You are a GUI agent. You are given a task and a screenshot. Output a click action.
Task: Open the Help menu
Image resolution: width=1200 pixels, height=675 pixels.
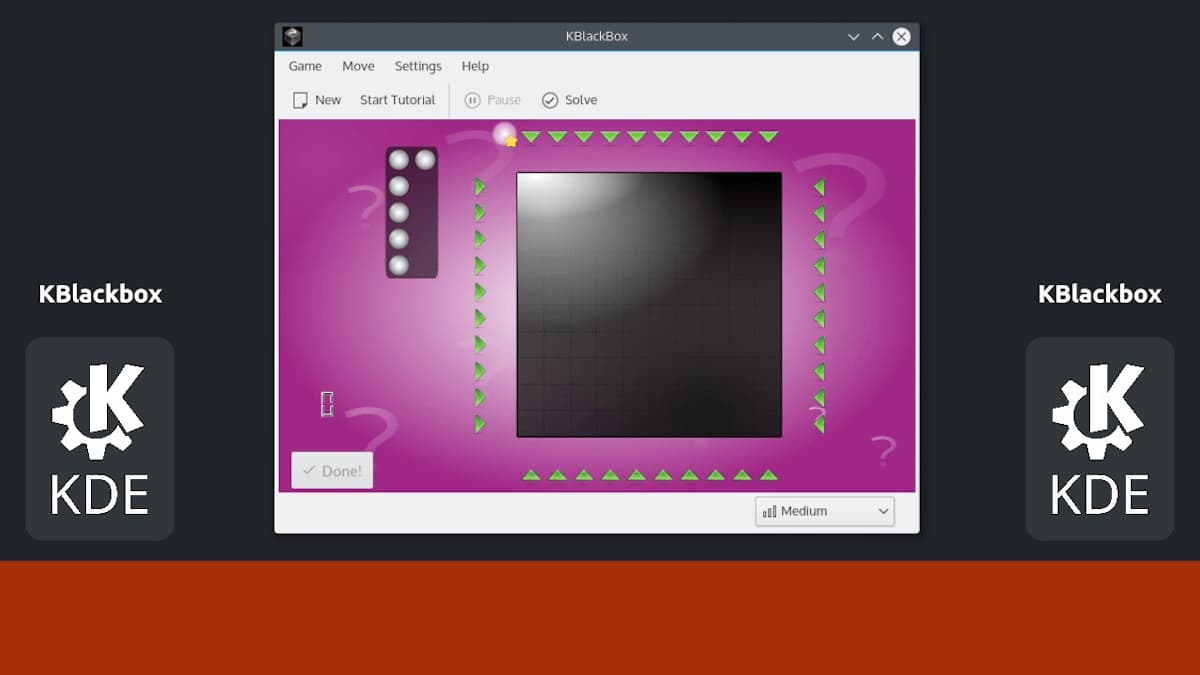475,66
